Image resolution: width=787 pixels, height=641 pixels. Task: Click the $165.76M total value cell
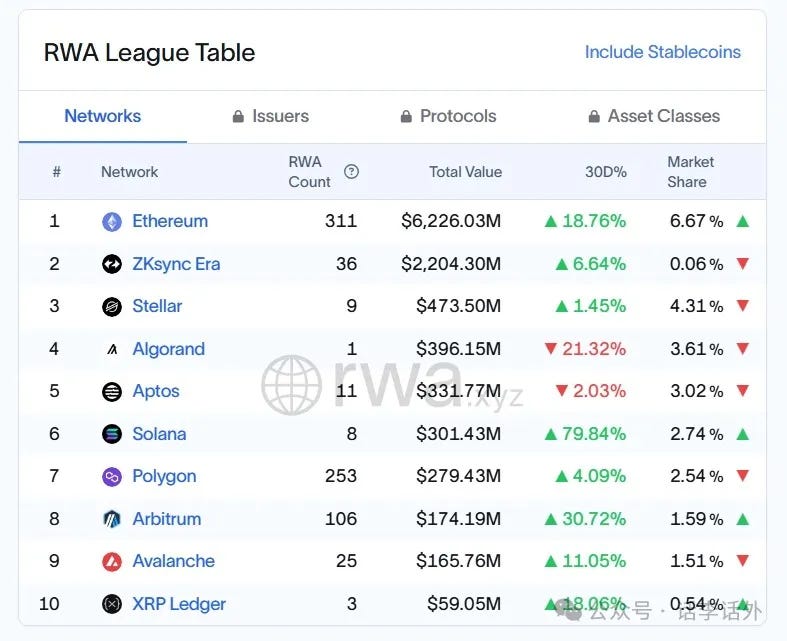pos(458,561)
